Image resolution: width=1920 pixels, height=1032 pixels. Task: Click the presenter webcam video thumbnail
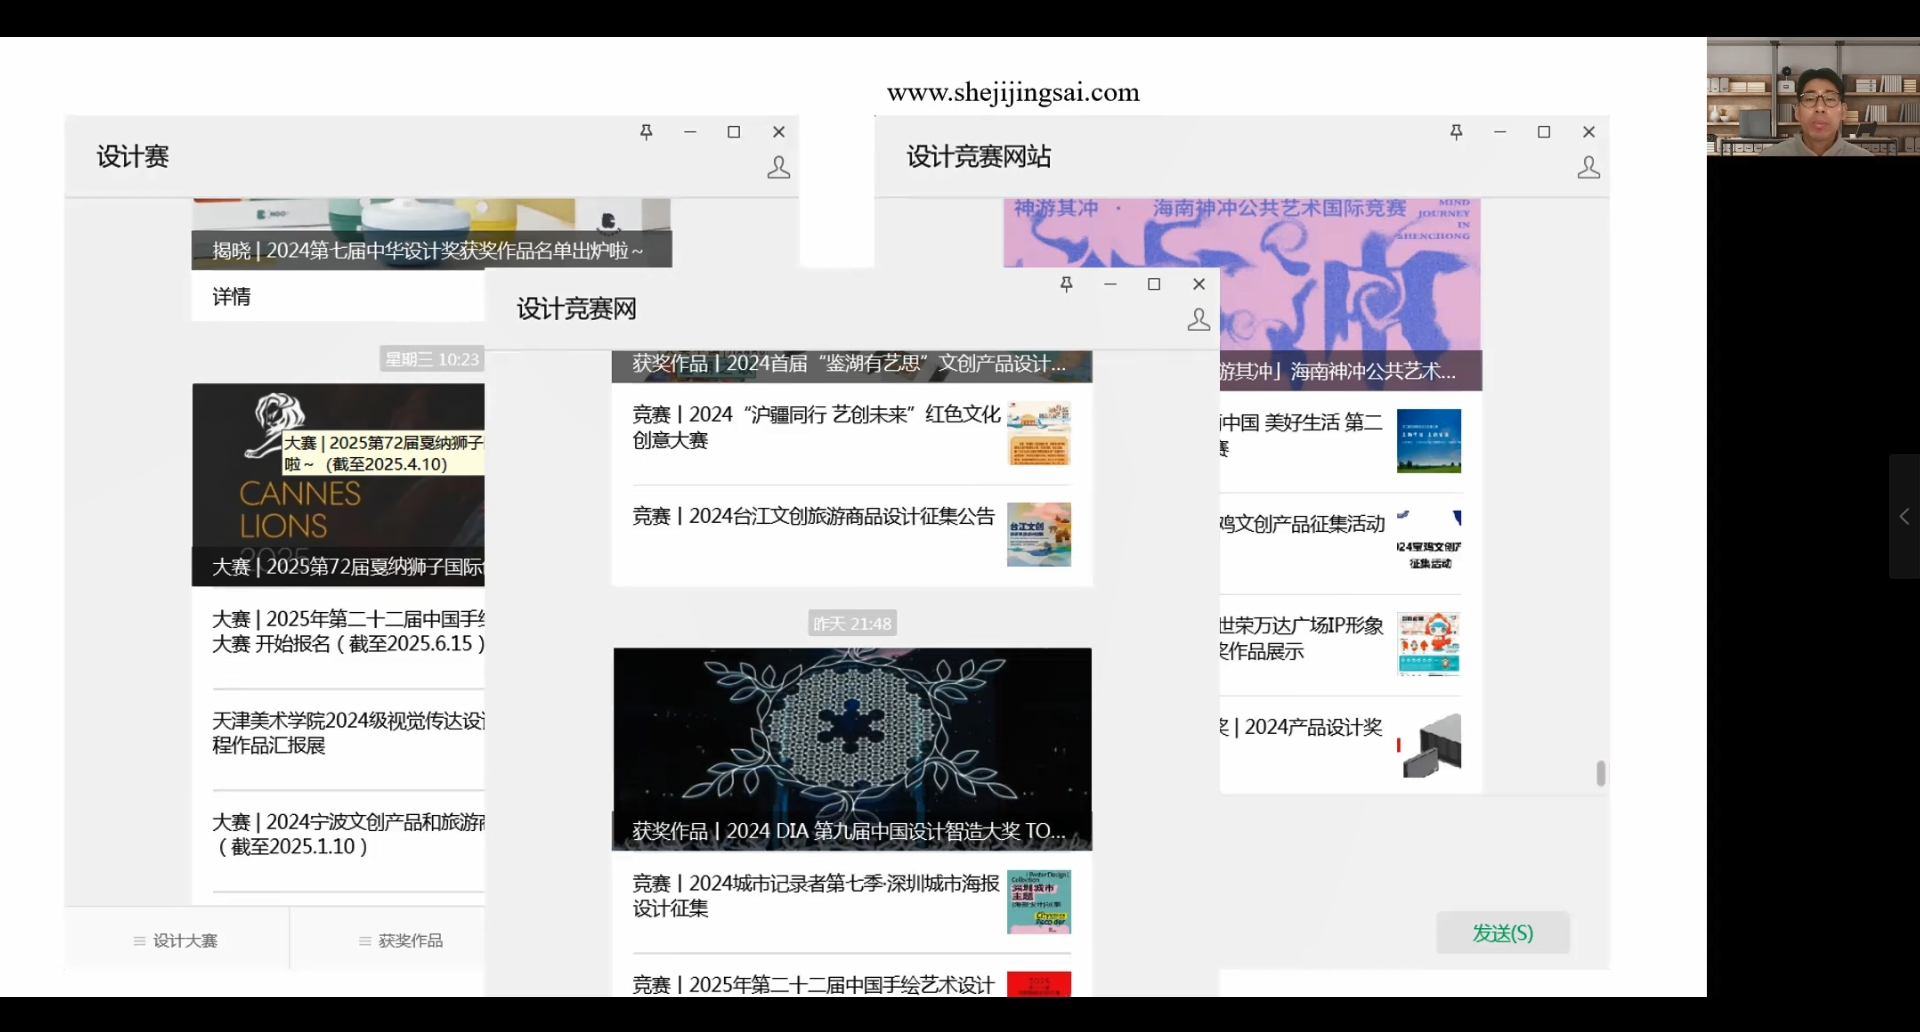(x=1812, y=97)
